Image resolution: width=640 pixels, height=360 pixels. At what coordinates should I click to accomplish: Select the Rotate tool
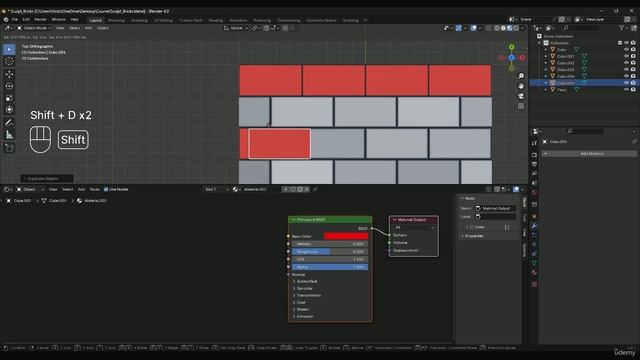click(9, 86)
